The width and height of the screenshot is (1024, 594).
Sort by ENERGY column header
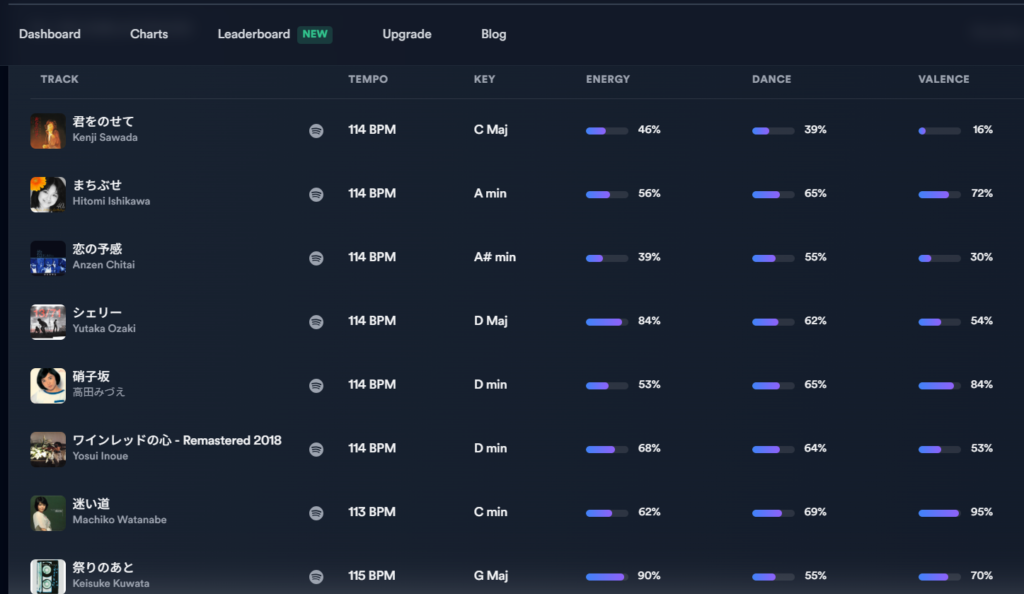(608, 79)
